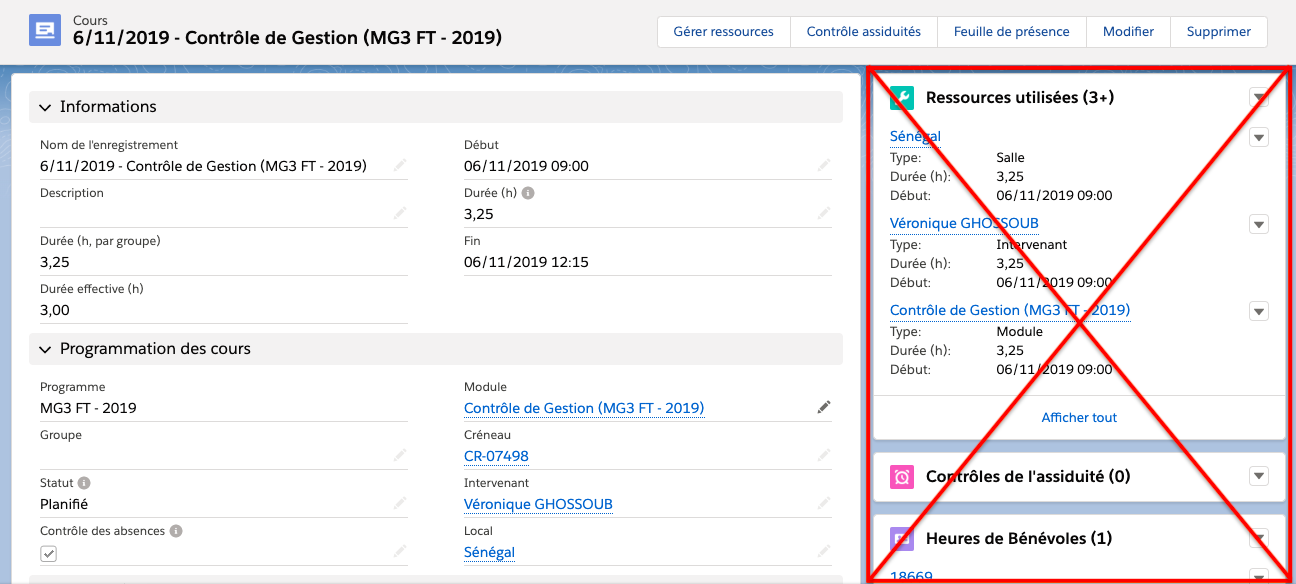The image size is (1296, 584).
Task: Click the pencil icon next to Début
Action: pos(824,166)
